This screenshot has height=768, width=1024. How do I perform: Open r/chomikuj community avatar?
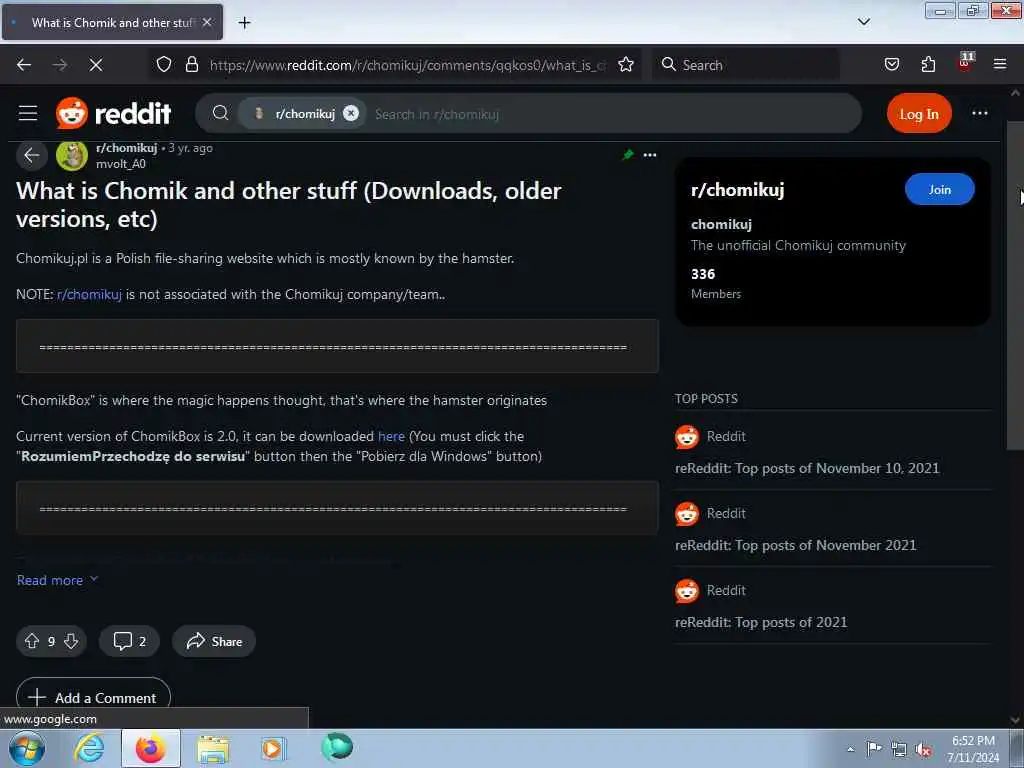point(72,155)
